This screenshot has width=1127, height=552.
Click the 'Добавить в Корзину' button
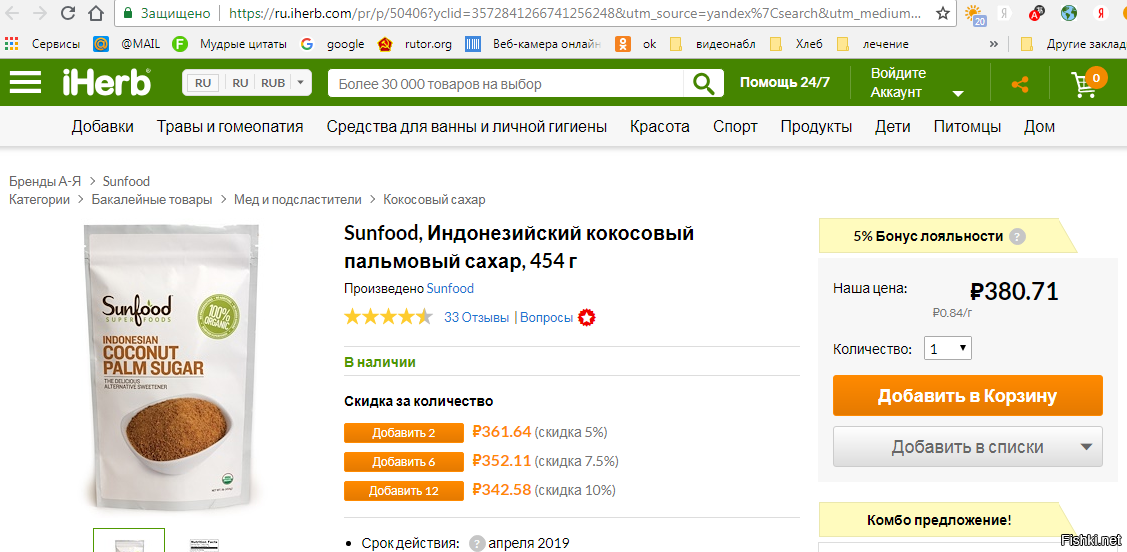coord(967,396)
